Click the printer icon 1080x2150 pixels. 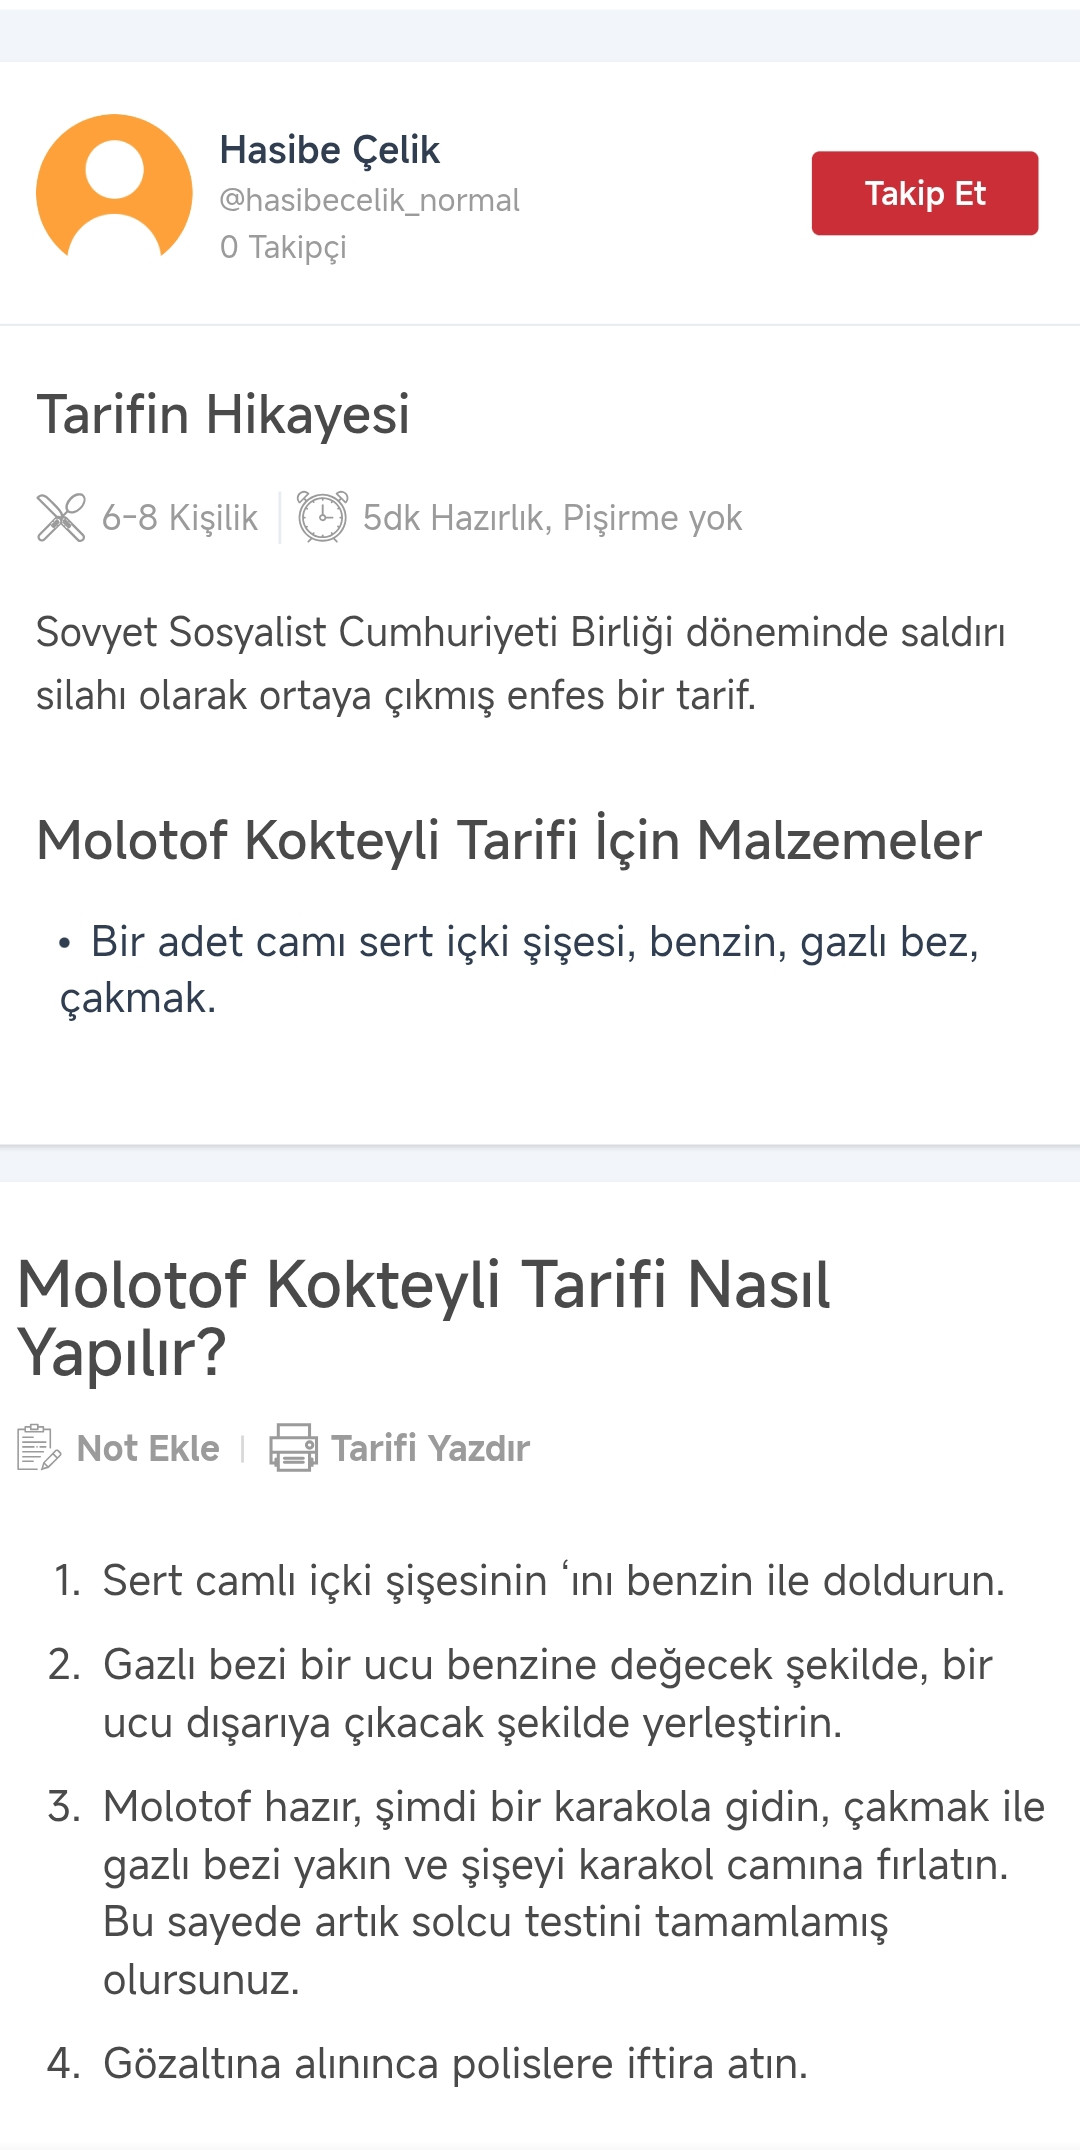(293, 1448)
